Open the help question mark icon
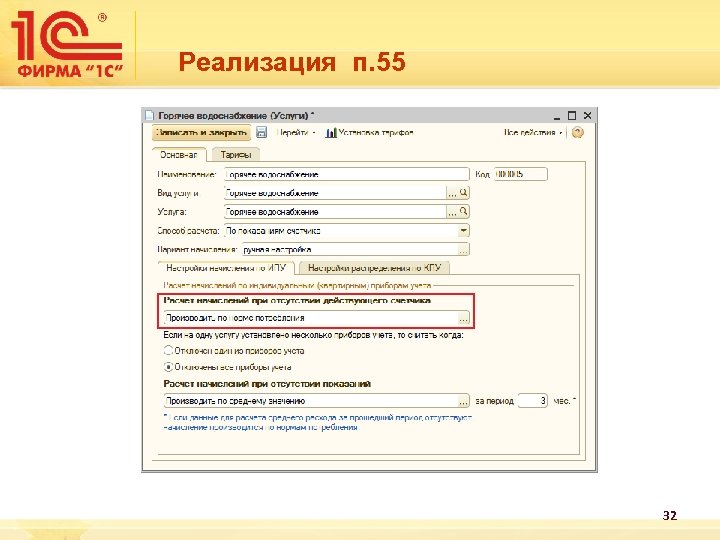This screenshot has width=720, height=540. (578, 133)
